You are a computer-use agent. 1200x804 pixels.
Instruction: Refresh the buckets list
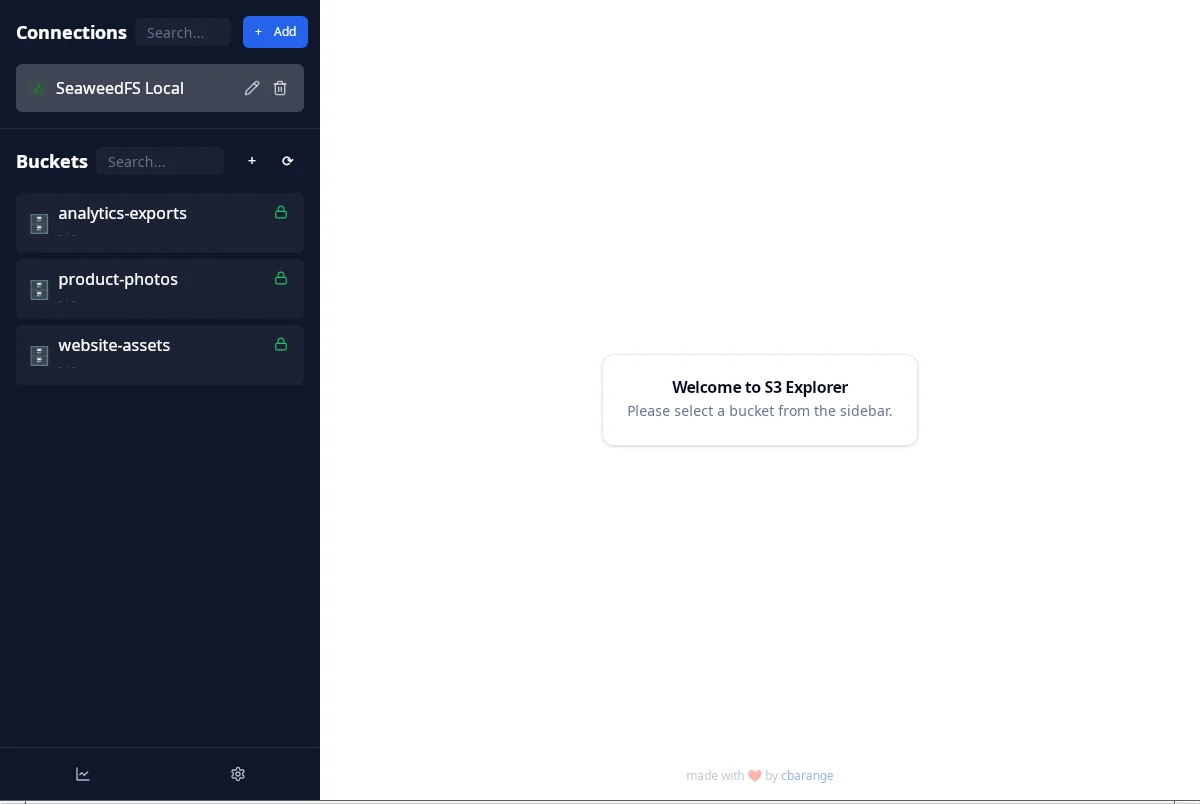pos(288,161)
